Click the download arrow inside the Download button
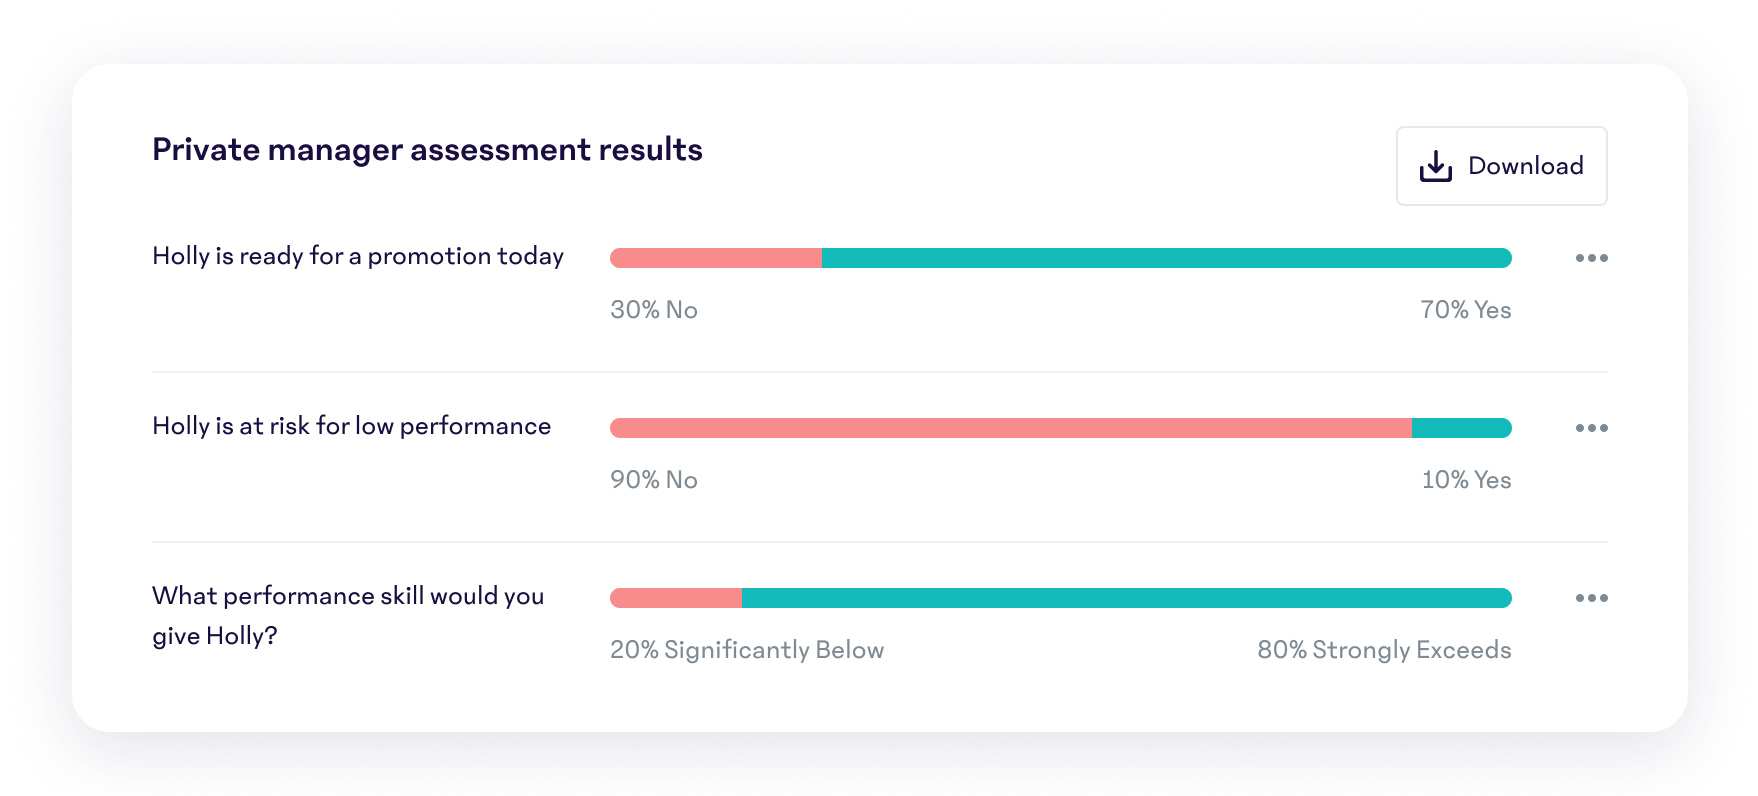The width and height of the screenshot is (1758, 796). point(1435,165)
